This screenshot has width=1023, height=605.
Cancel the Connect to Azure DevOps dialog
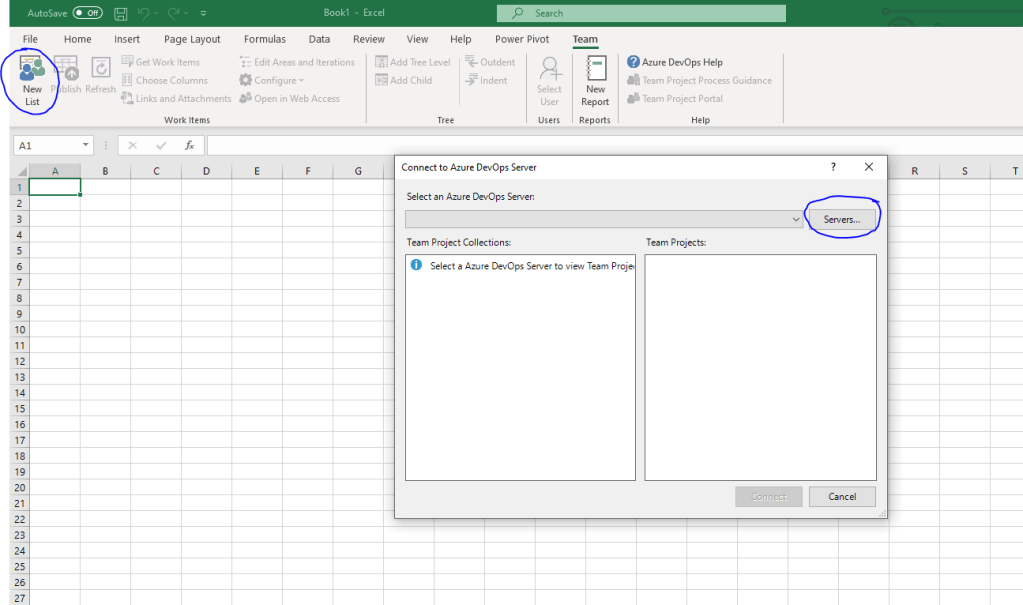[842, 496]
